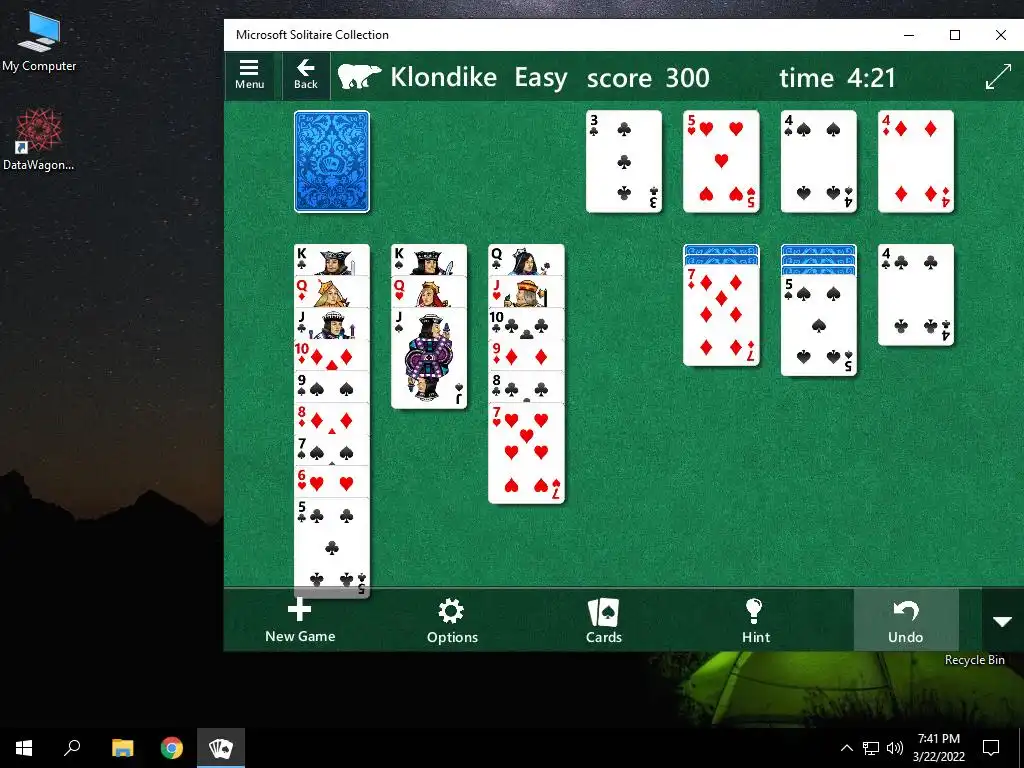Select the King of spades in the second column
The width and height of the screenshot is (1024, 768).
pyautogui.click(x=429, y=260)
